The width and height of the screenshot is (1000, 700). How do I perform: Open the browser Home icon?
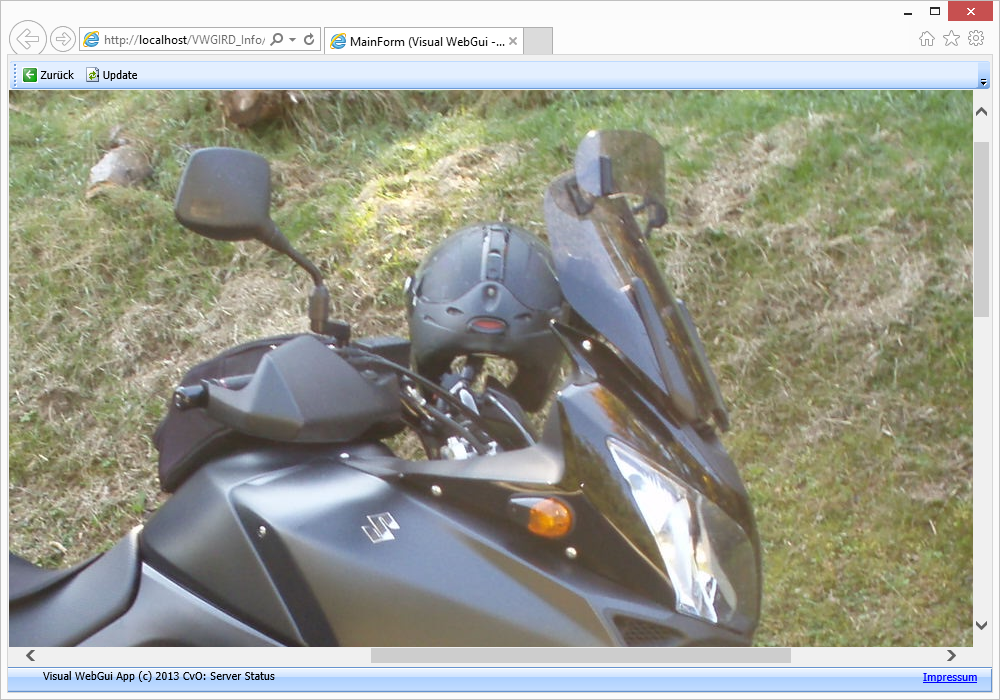click(x=927, y=39)
